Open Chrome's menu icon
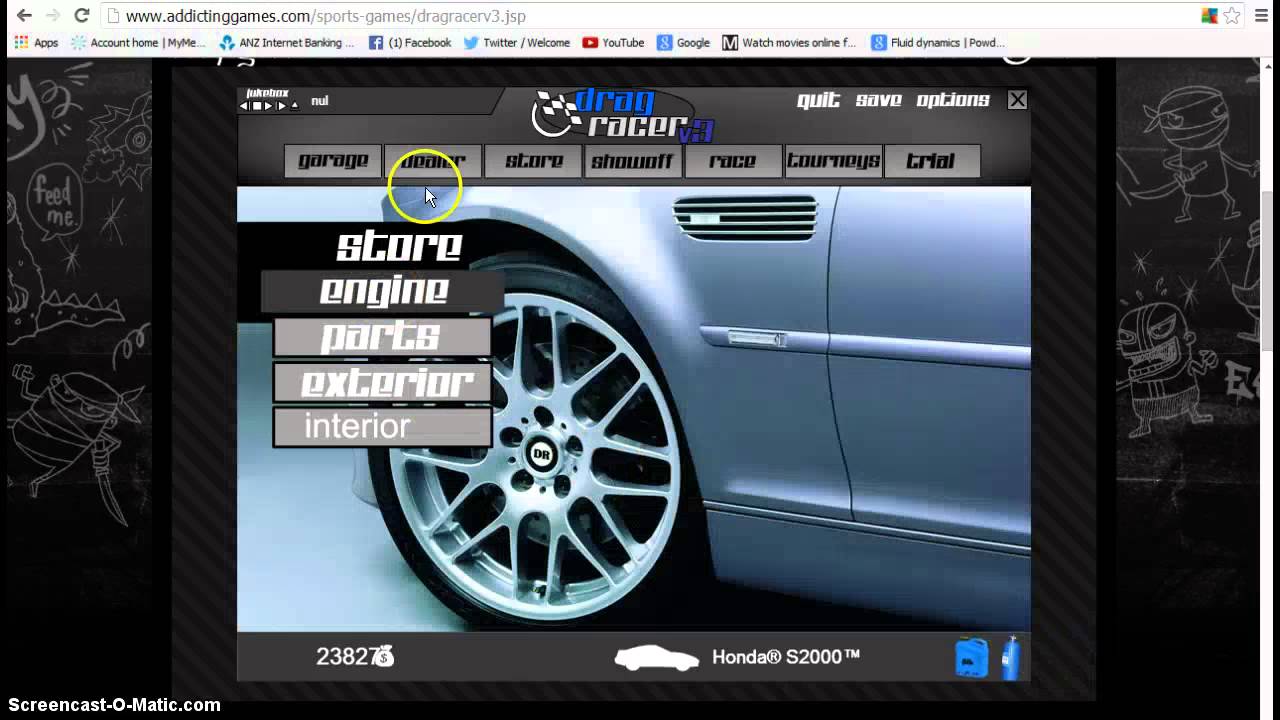1280x720 pixels. [1260, 16]
